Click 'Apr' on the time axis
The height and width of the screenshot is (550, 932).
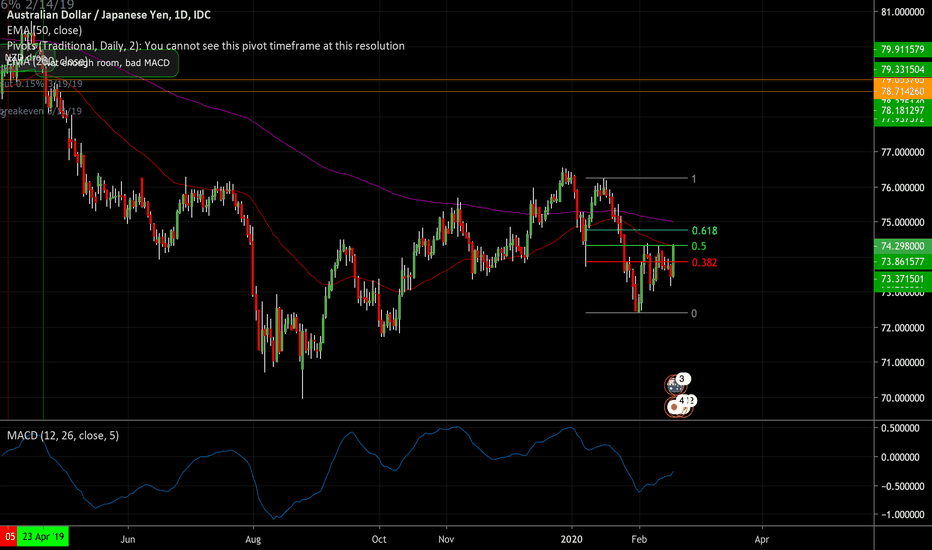click(761, 539)
